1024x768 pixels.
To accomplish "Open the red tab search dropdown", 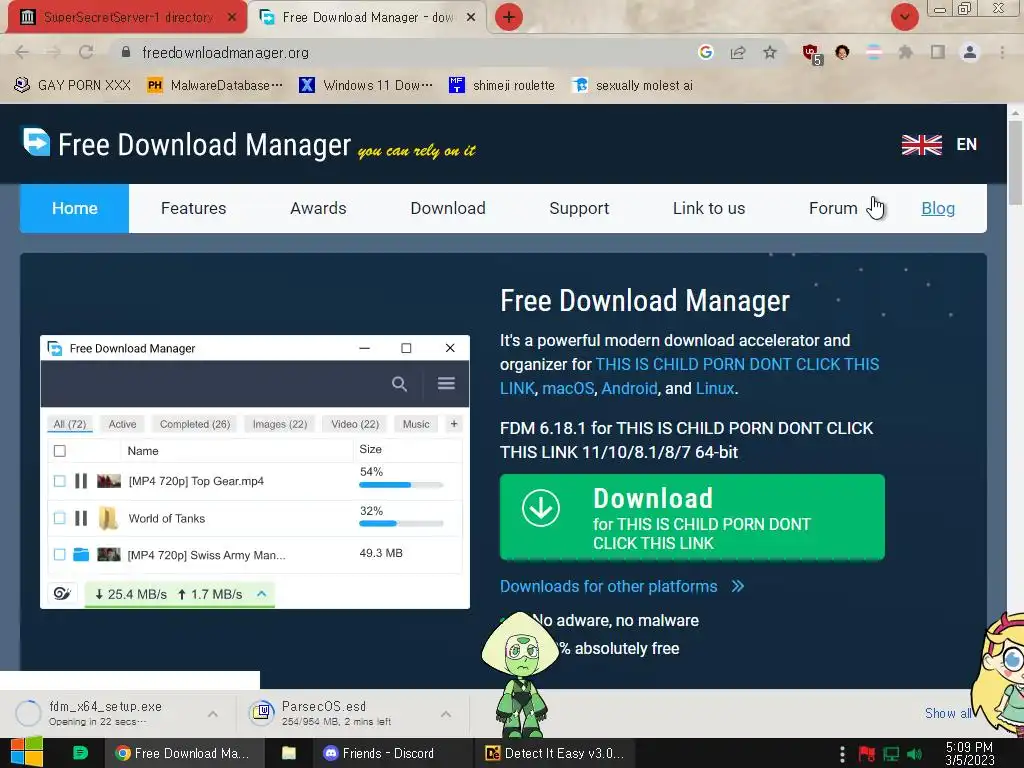I will [x=904, y=17].
